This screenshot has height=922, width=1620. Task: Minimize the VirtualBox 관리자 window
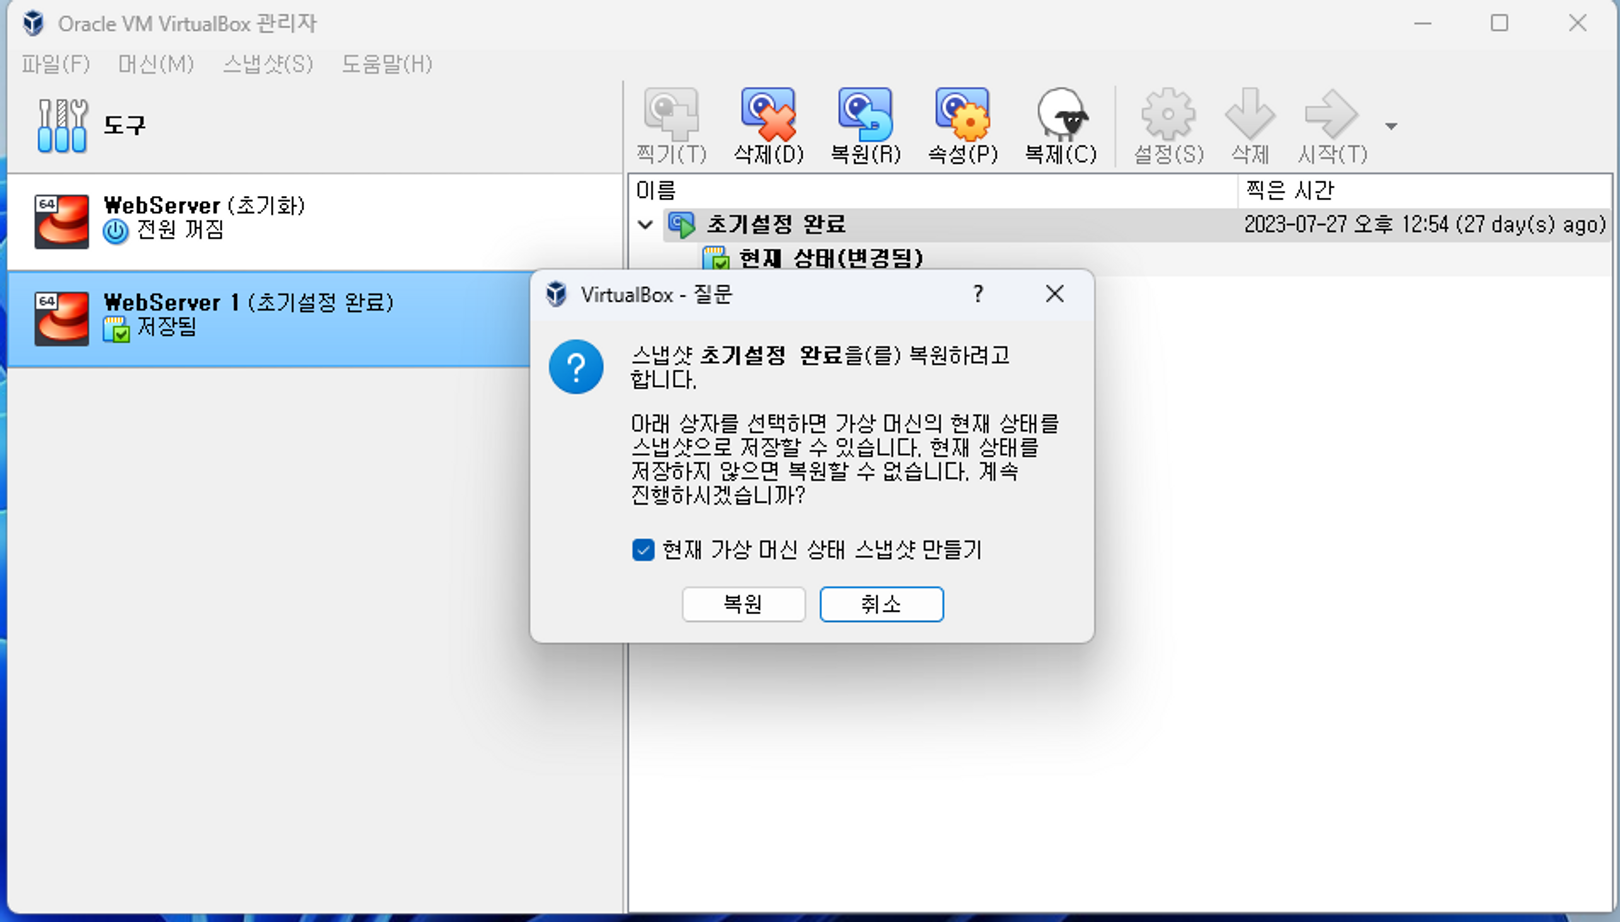1422,23
